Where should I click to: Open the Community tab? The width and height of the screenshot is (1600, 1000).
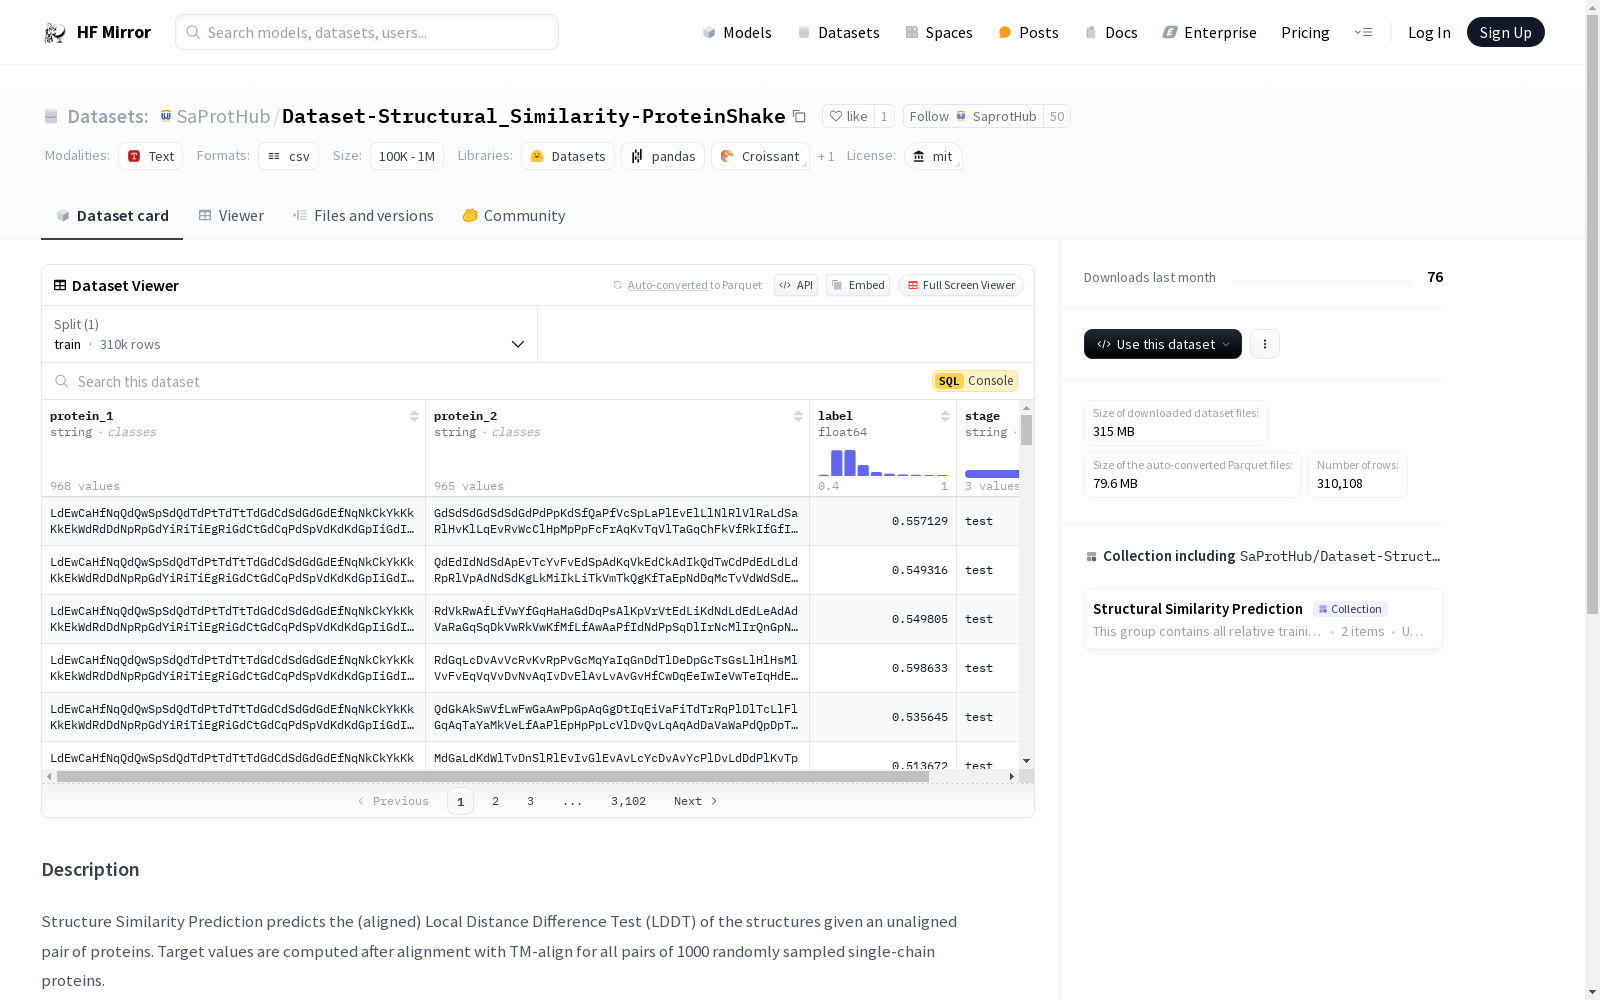click(x=514, y=216)
